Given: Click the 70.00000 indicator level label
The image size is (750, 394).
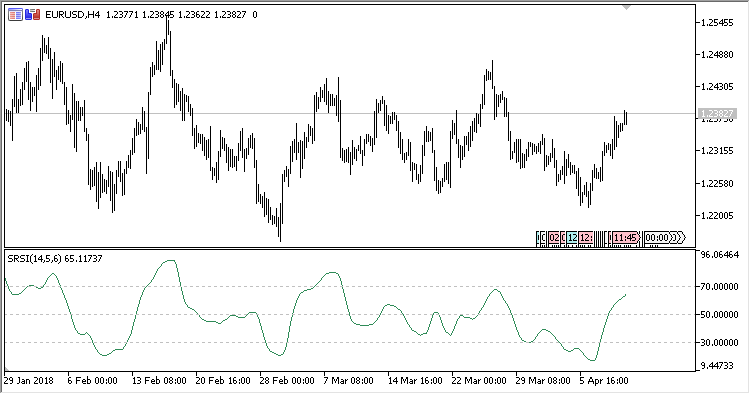Looking at the screenshot, I should [719, 286].
